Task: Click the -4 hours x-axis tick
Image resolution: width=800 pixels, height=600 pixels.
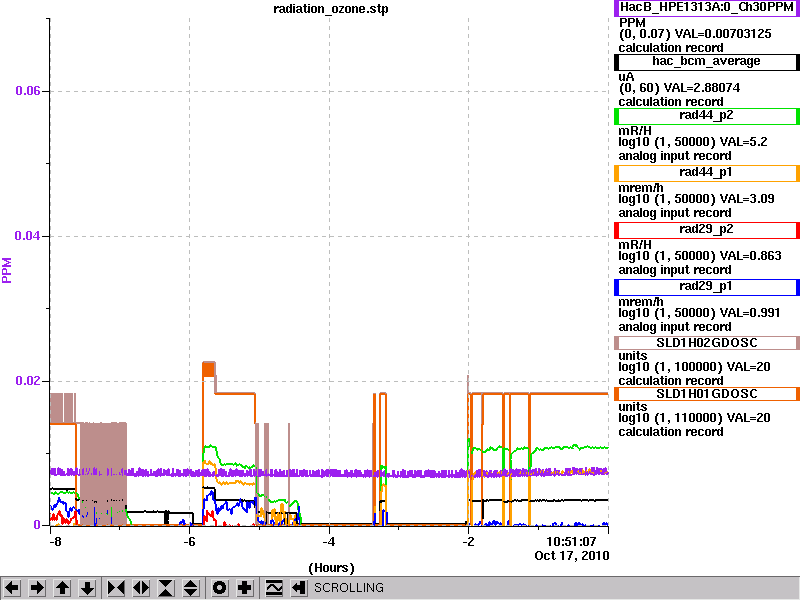Action: (x=329, y=541)
